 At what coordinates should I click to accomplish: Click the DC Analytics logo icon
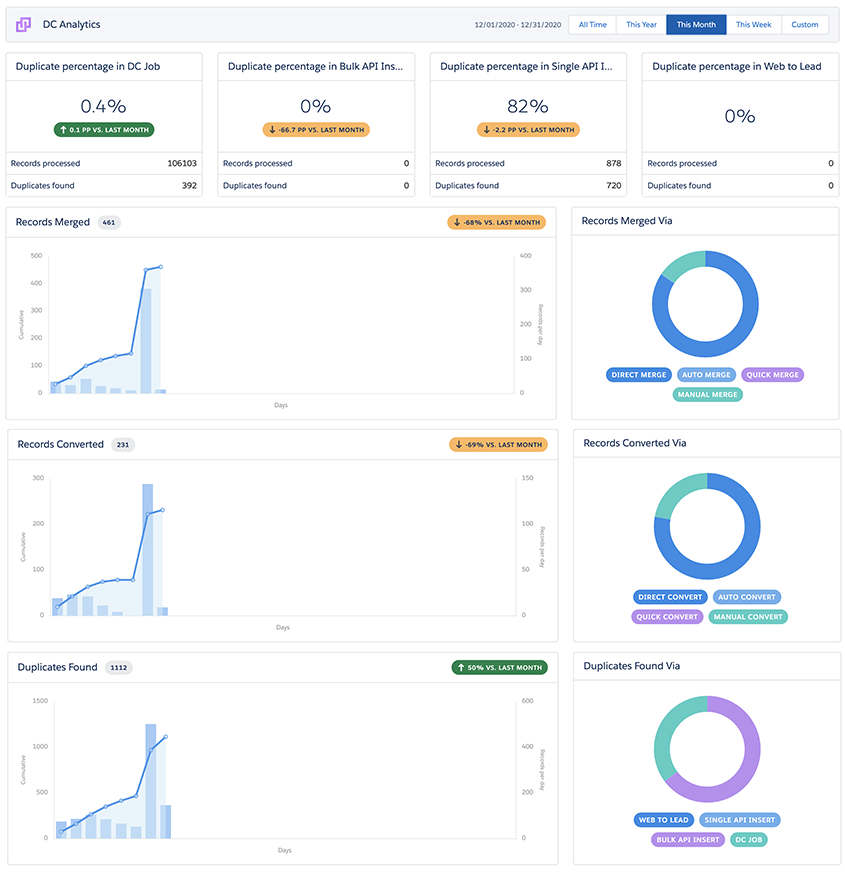tap(23, 24)
